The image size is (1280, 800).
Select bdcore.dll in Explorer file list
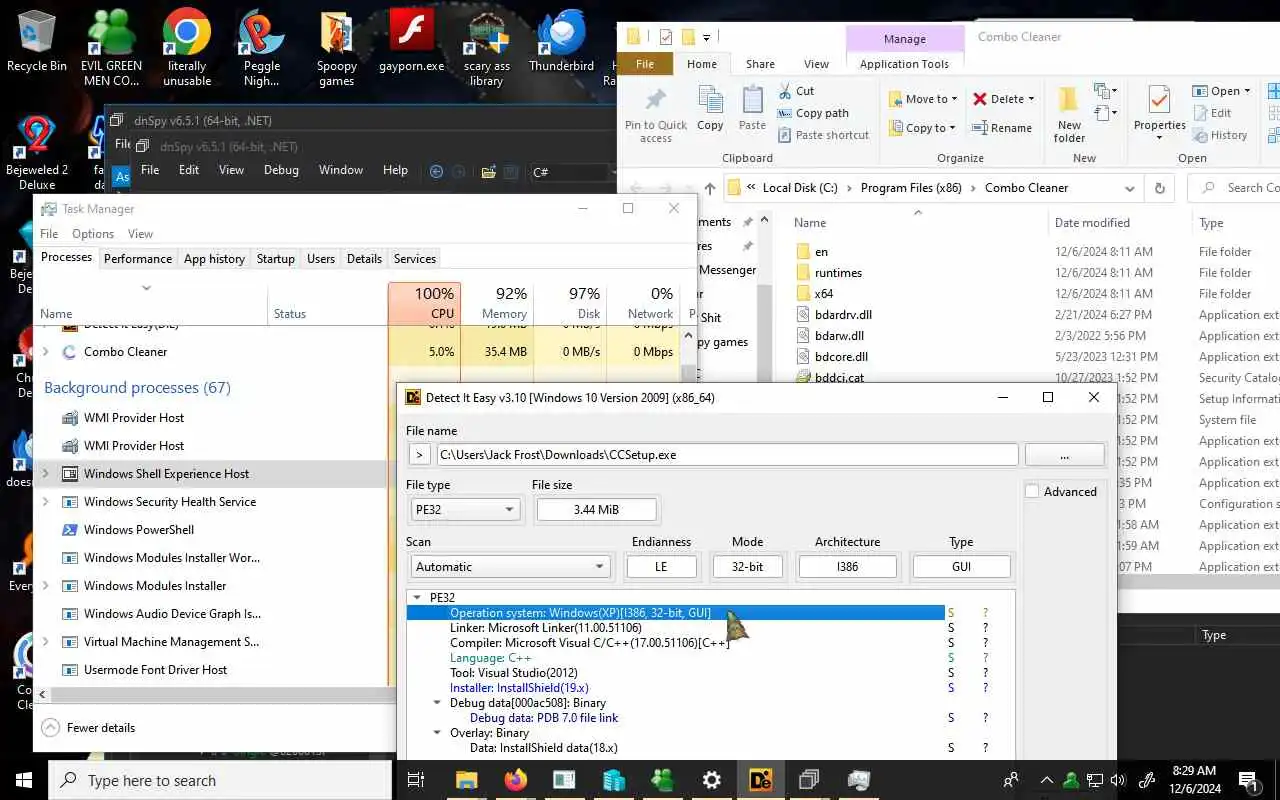(x=840, y=357)
